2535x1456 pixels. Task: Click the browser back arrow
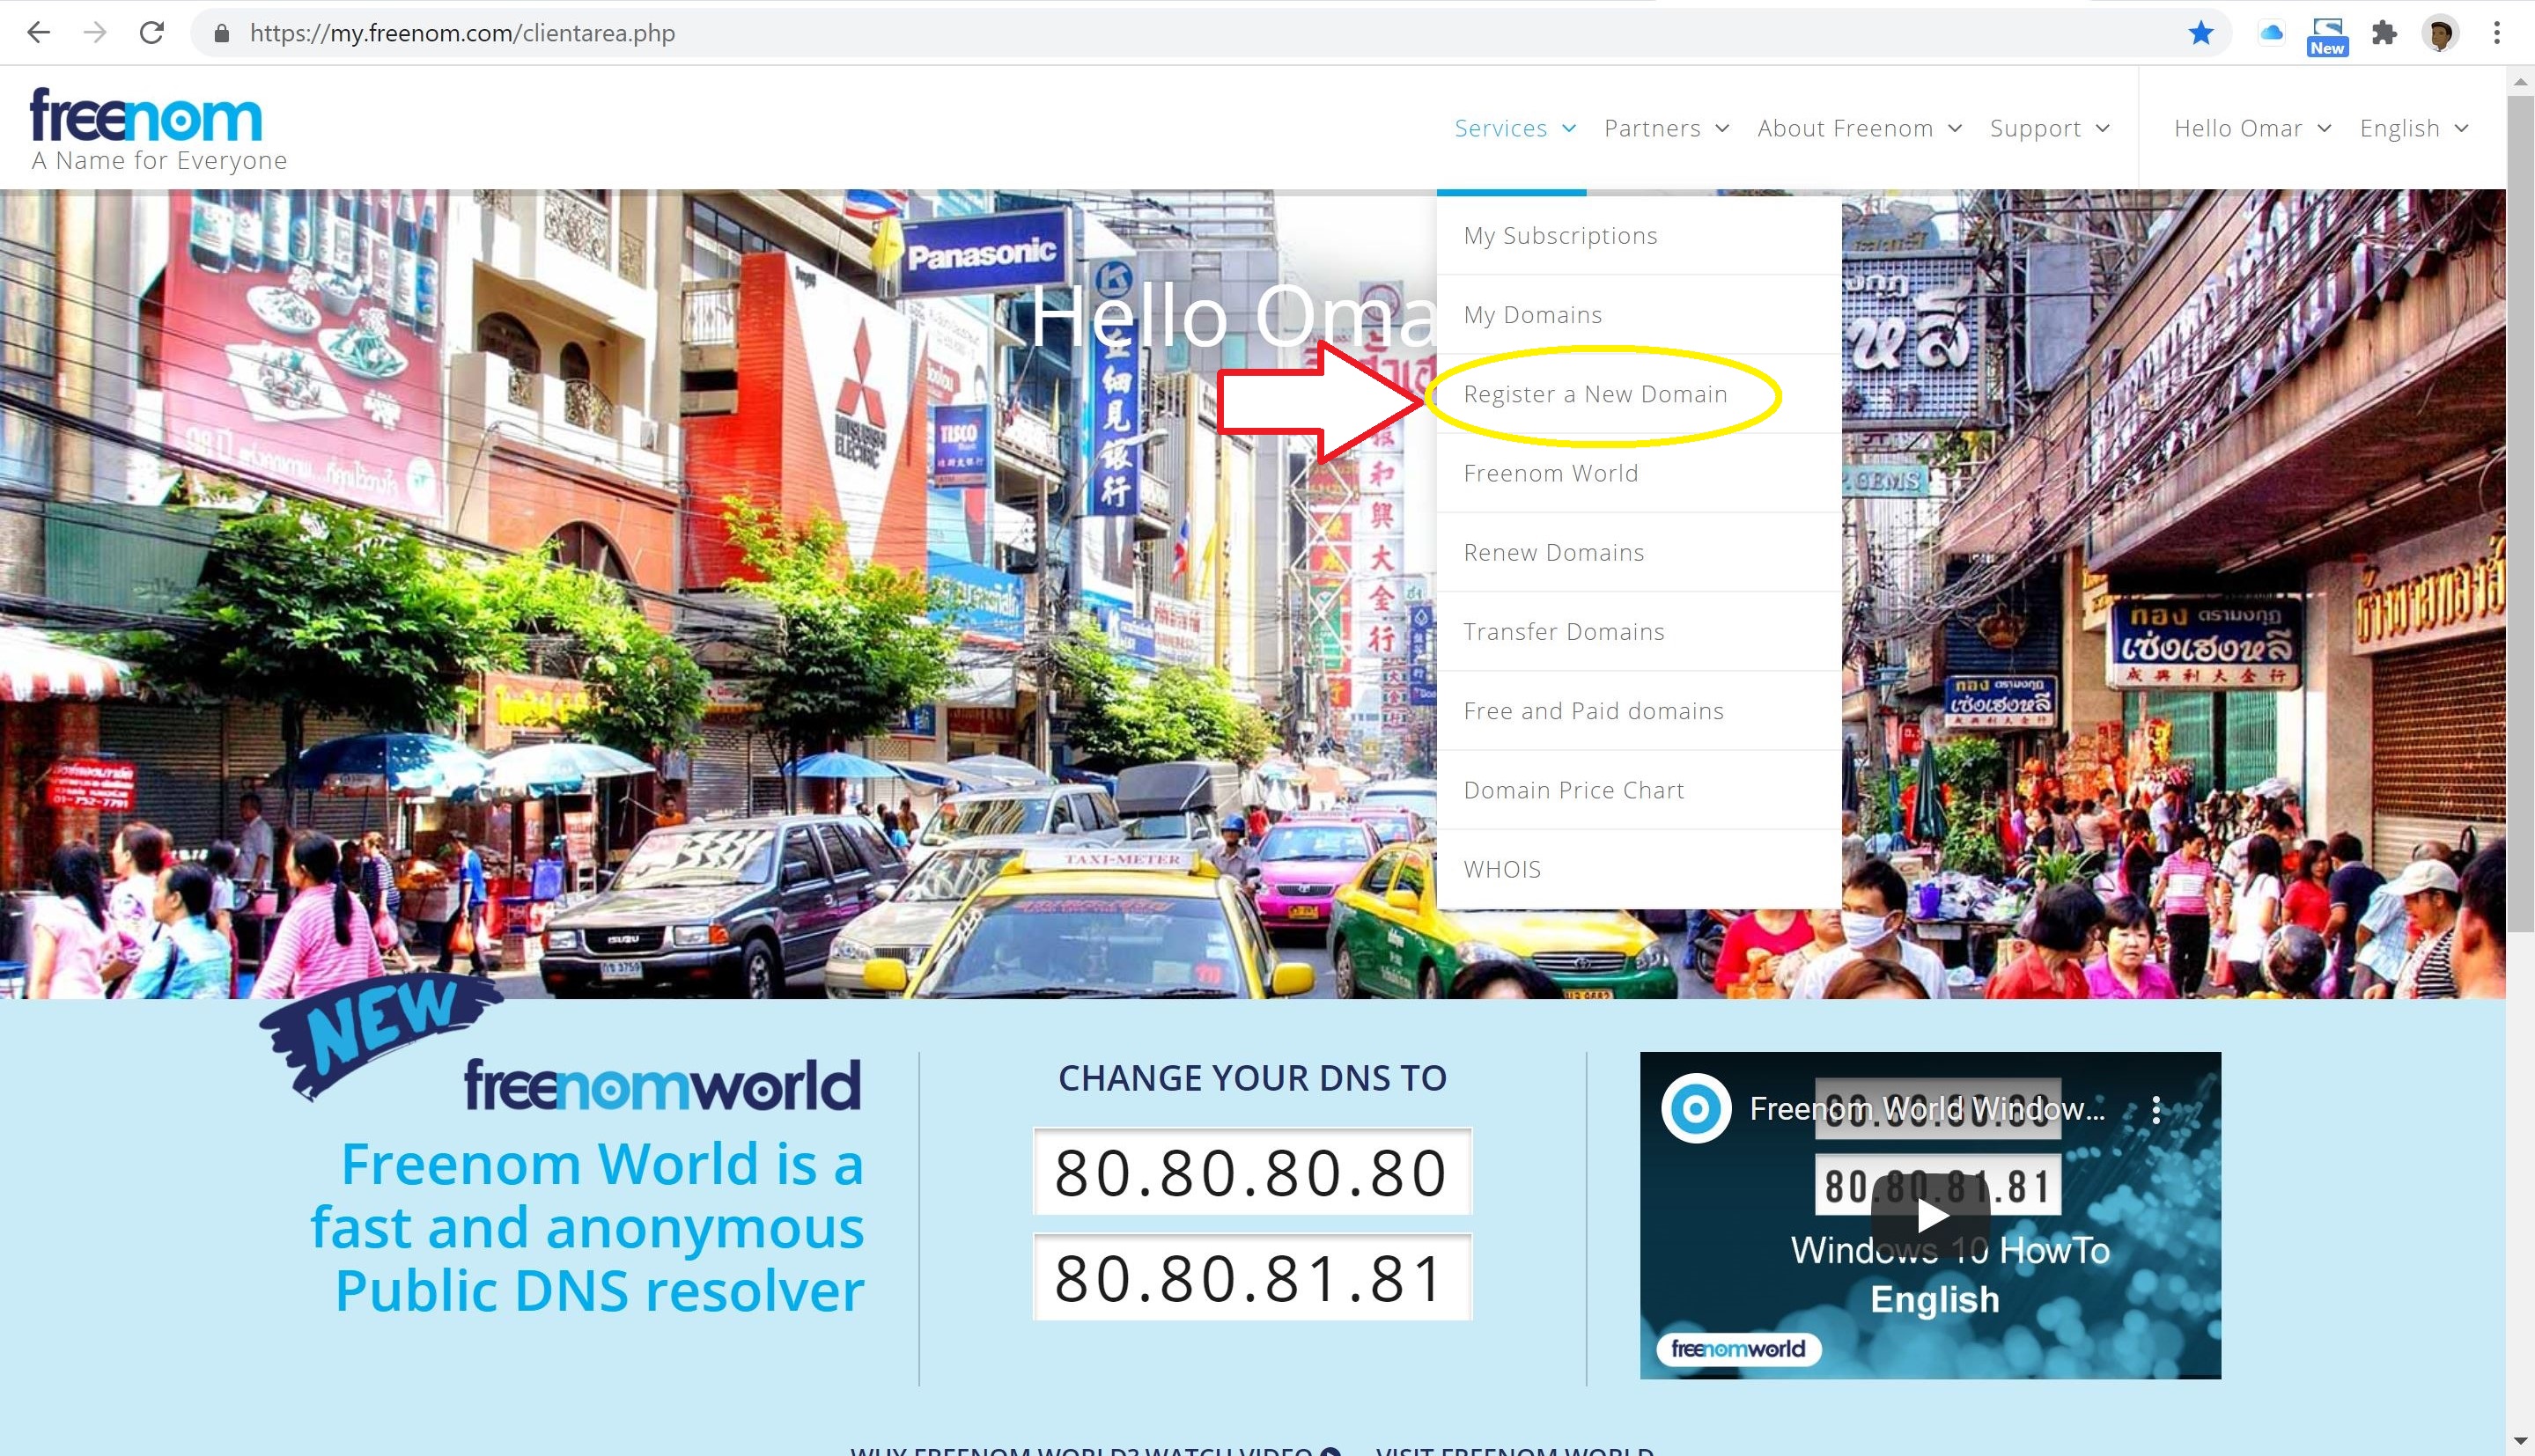(x=38, y=33)
